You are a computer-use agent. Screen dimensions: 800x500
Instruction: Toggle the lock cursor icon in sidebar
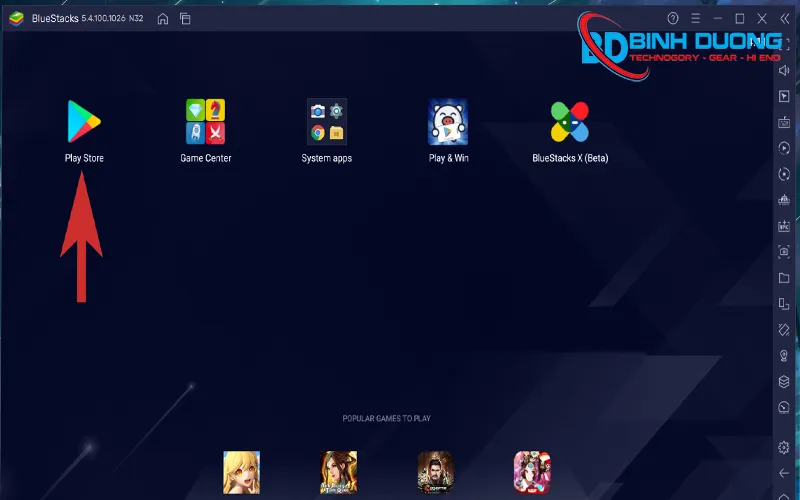[x=784, y=96]
